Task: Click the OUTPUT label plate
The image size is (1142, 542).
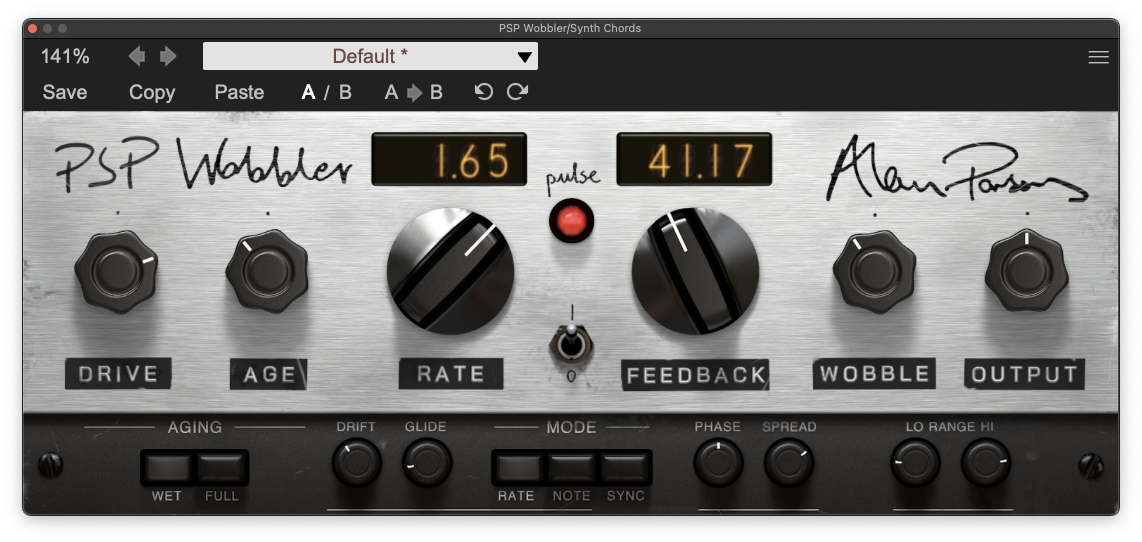Action: (1025, 374)
